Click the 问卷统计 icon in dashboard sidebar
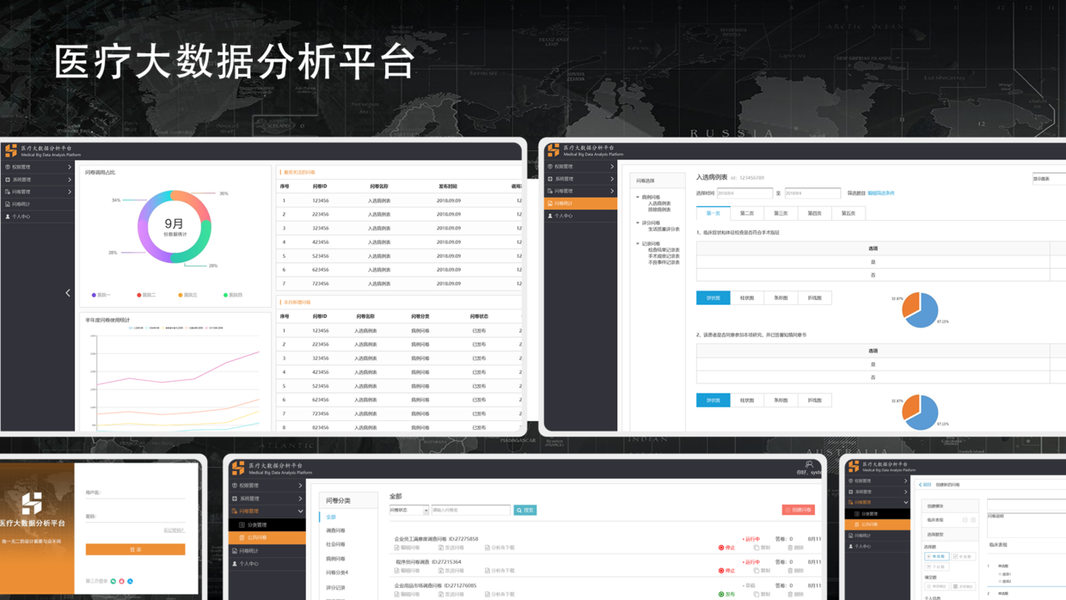Screen dimensions: 1066x600 coord(8,204)
